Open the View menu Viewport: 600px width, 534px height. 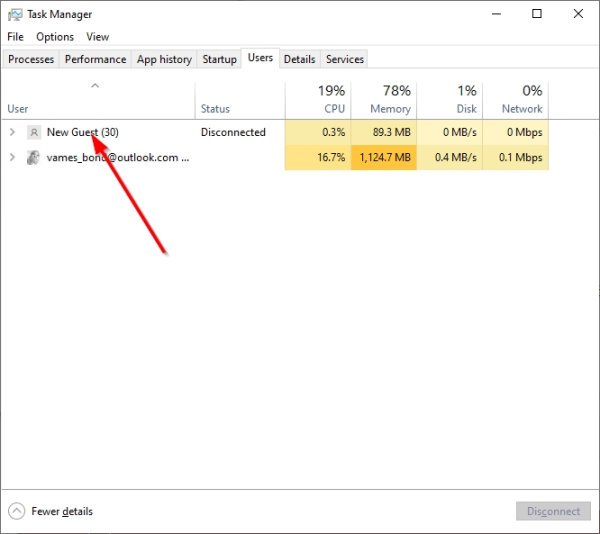click(98, 37)
